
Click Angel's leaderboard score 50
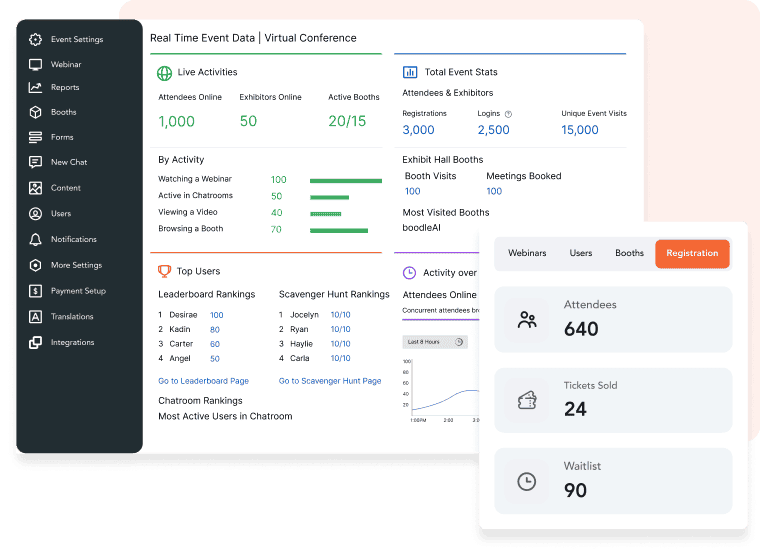tap(215, 359)
